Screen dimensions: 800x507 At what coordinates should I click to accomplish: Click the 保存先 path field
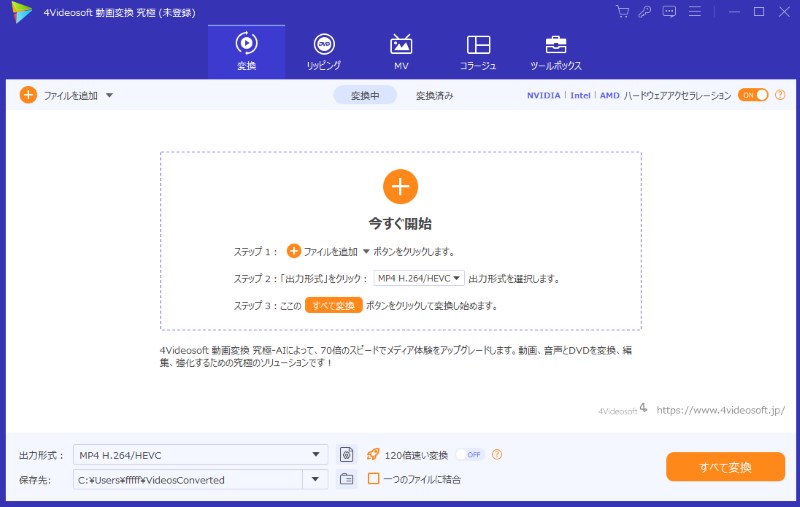188,479
